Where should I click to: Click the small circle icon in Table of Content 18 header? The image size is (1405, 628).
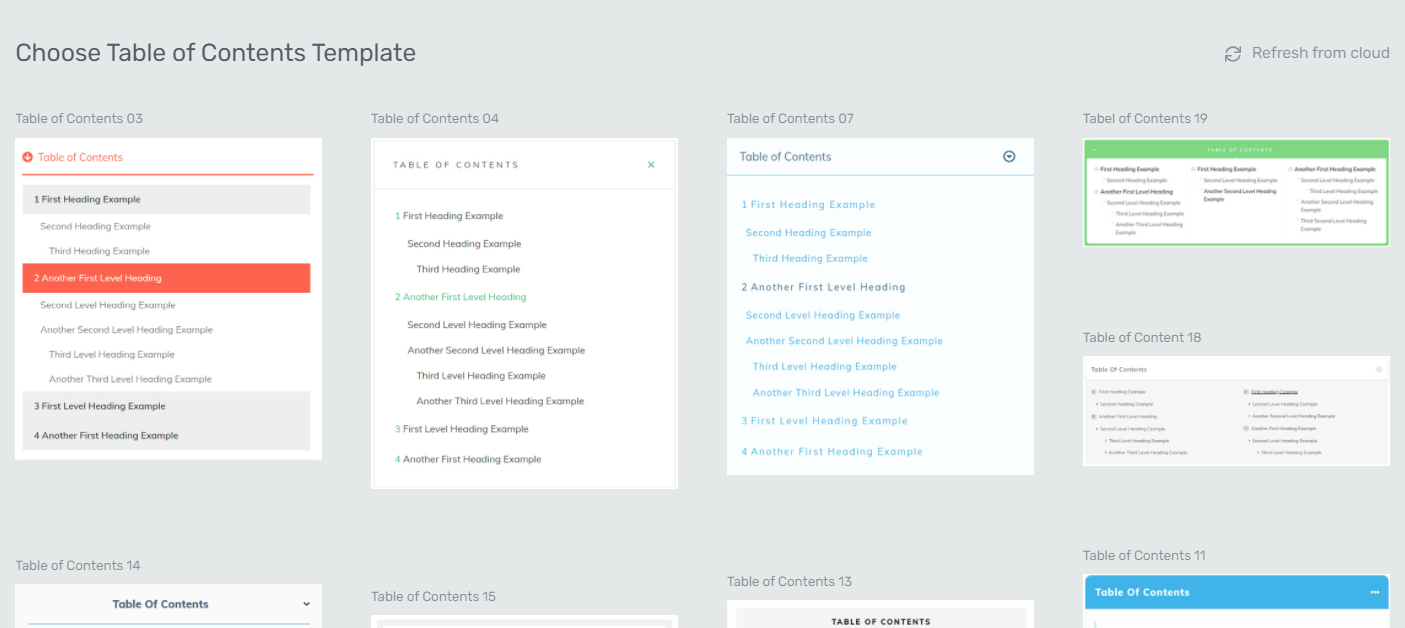1379,370
